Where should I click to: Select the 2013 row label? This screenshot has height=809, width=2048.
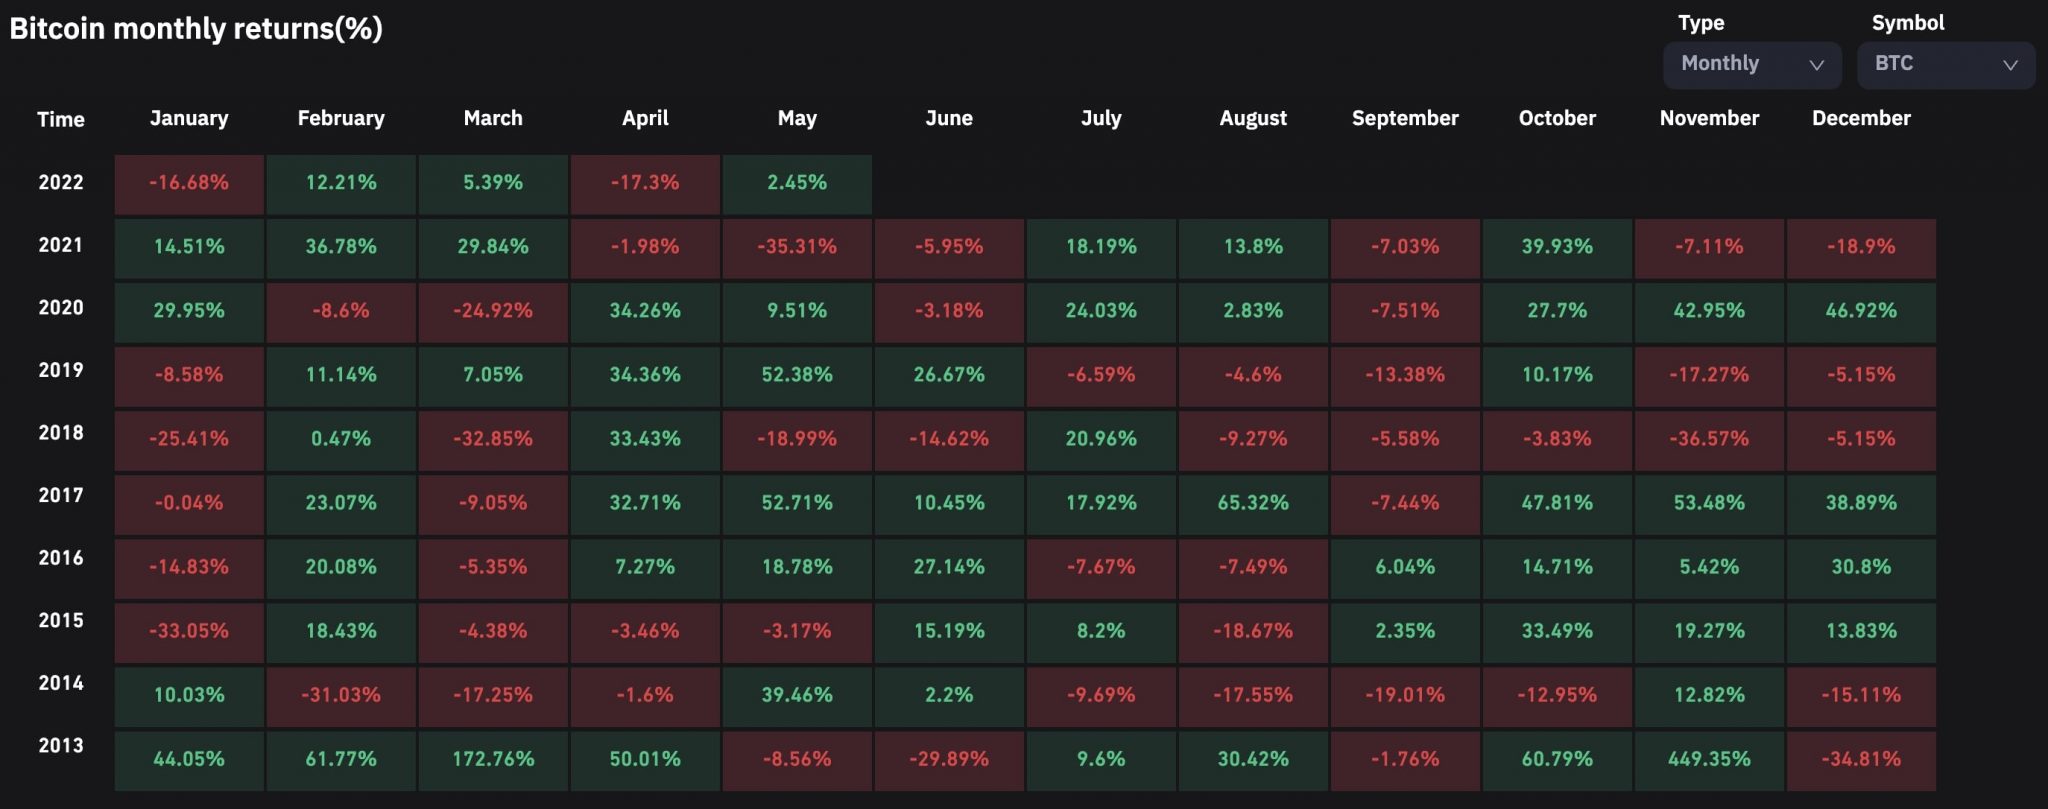click(x=61, y=746)
